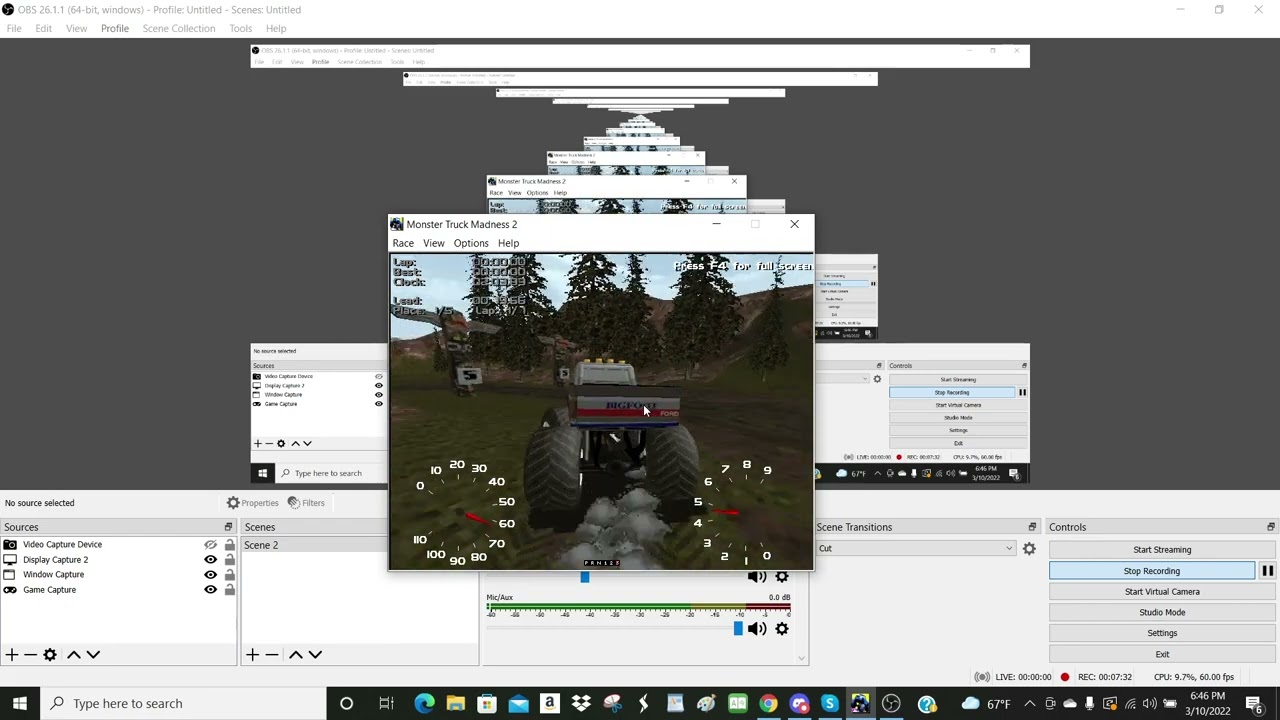Open File Explorer from taskbar
1280x720 pixels.
(x=455, y=703)
